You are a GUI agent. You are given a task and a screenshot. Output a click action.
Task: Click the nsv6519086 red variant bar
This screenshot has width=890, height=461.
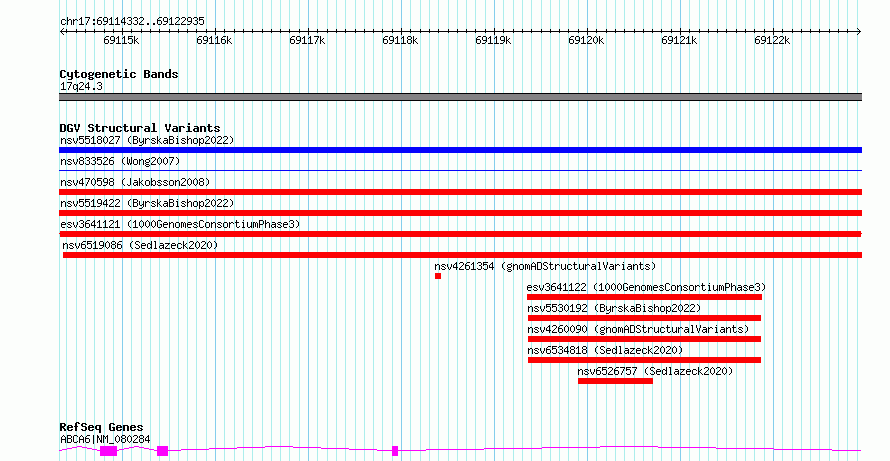[462, 255]
